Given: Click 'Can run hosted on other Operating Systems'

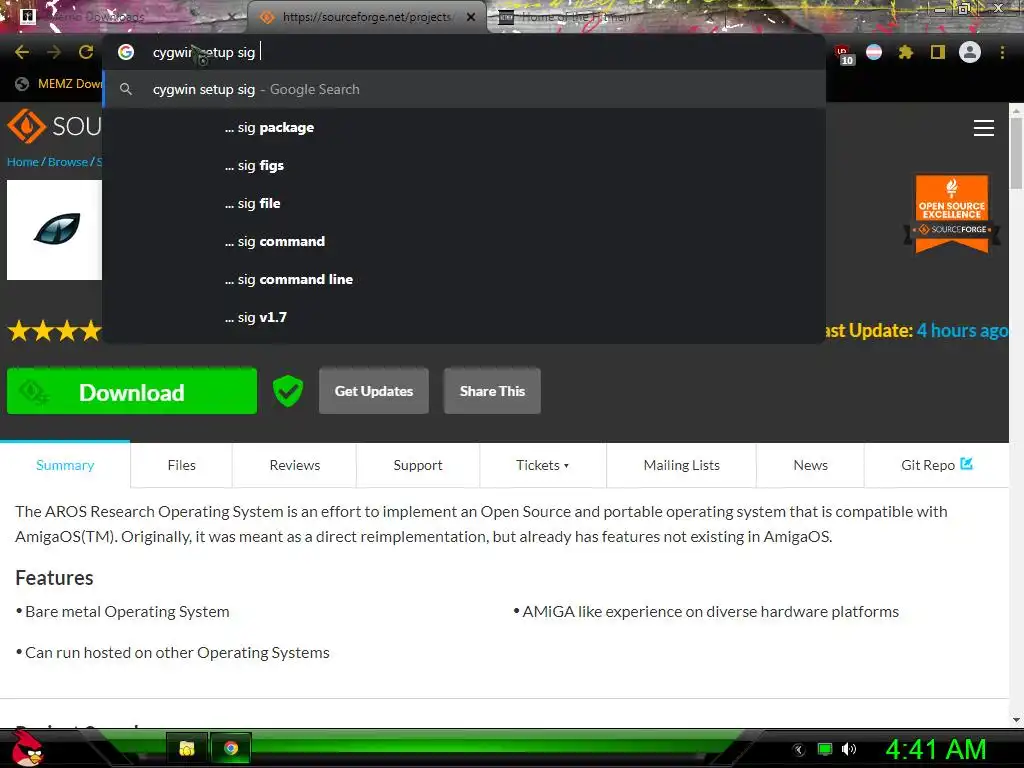Looking at the screenshot, I should (177, 653).
